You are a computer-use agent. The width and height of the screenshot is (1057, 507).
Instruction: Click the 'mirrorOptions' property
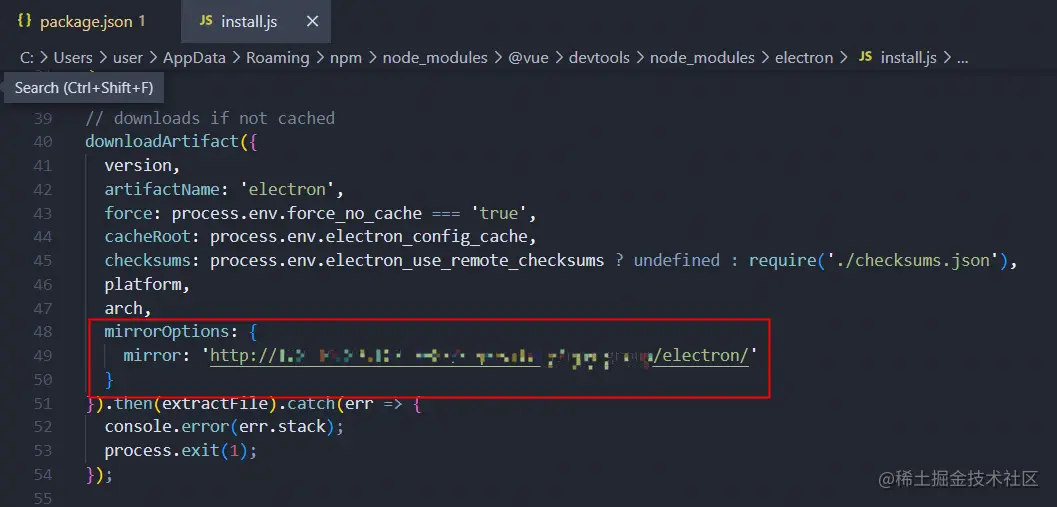coord(167,332)
